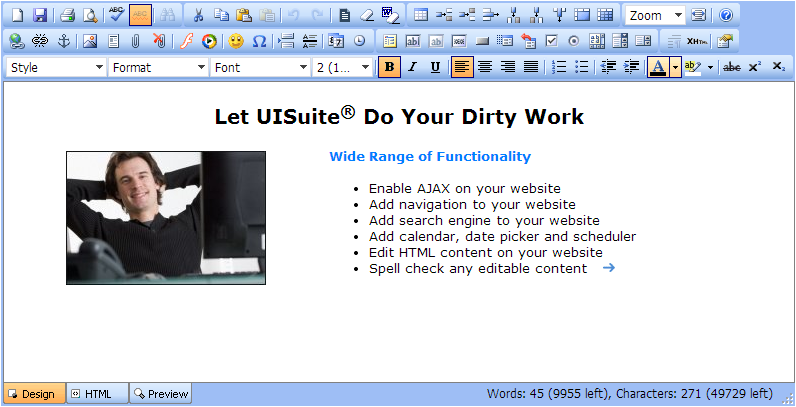Insert Flash with the Flash icon
Image resolution: width=796 pixels, height=407 pixels.
coord(186,41)
